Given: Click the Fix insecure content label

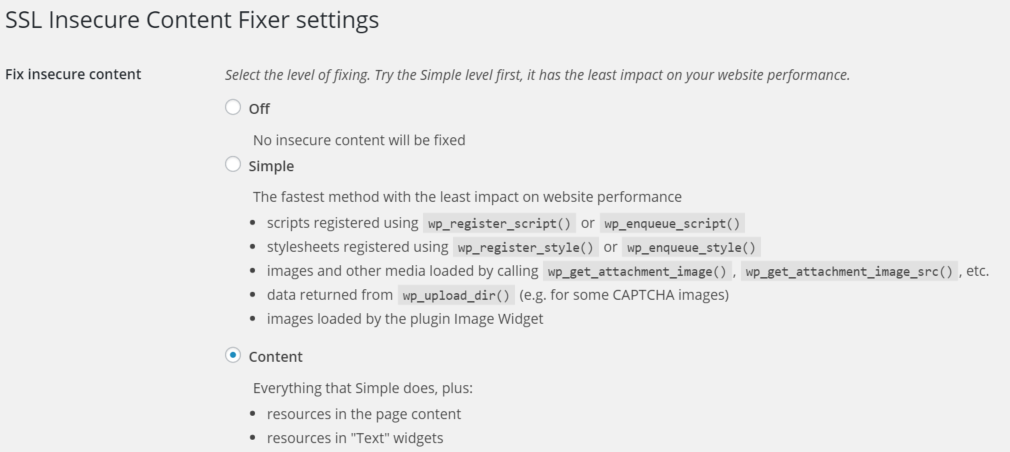Looking at the screenshot, I should 73,74.
